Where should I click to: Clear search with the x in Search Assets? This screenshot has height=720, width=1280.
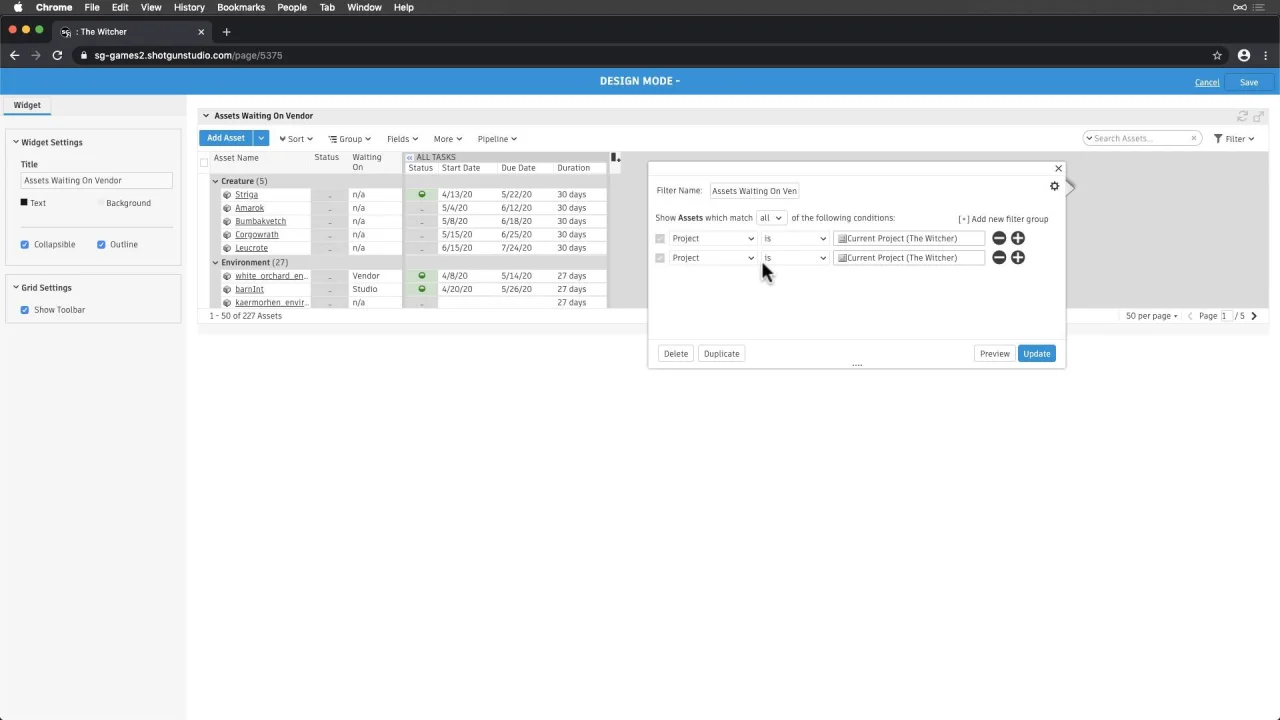coord(1193,139)
